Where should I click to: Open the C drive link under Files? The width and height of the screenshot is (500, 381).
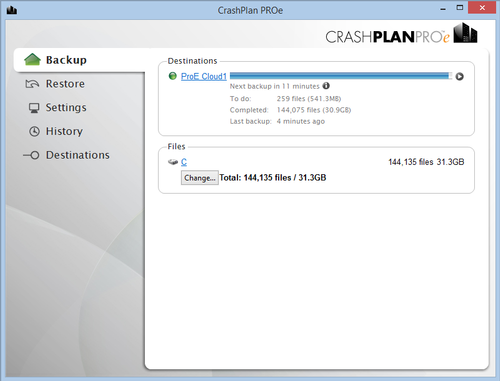click(184, 162)
